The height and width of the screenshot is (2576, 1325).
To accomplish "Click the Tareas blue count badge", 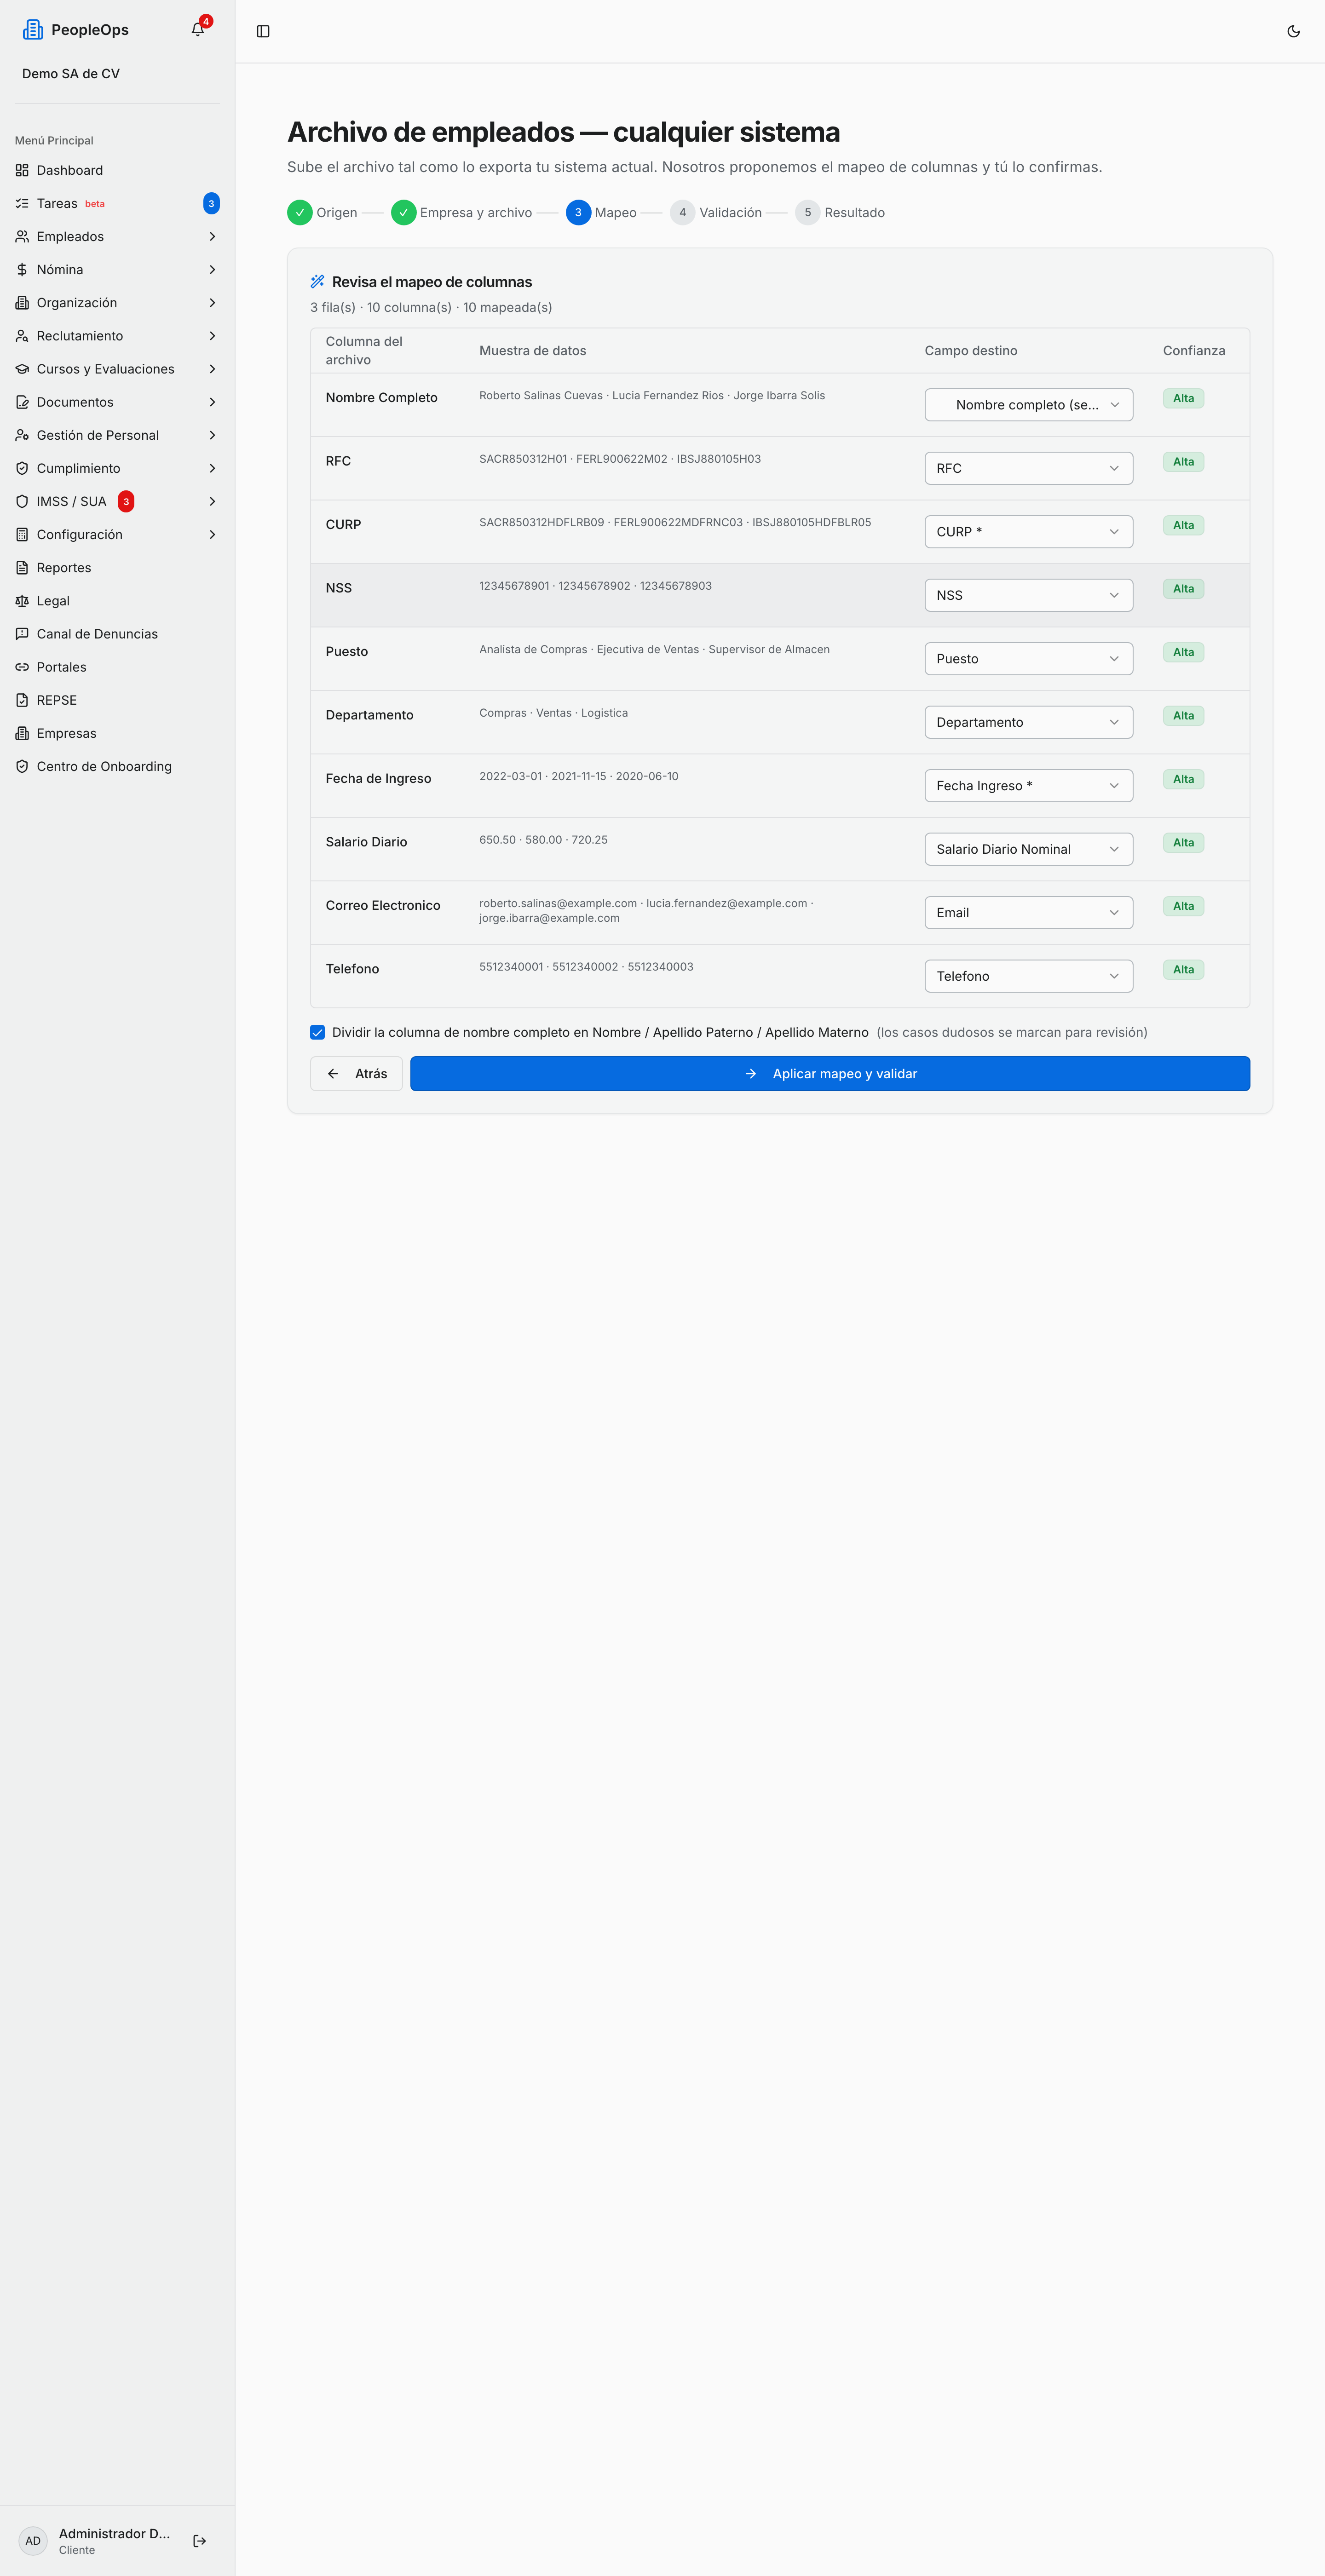I will [x=211, y=203].
